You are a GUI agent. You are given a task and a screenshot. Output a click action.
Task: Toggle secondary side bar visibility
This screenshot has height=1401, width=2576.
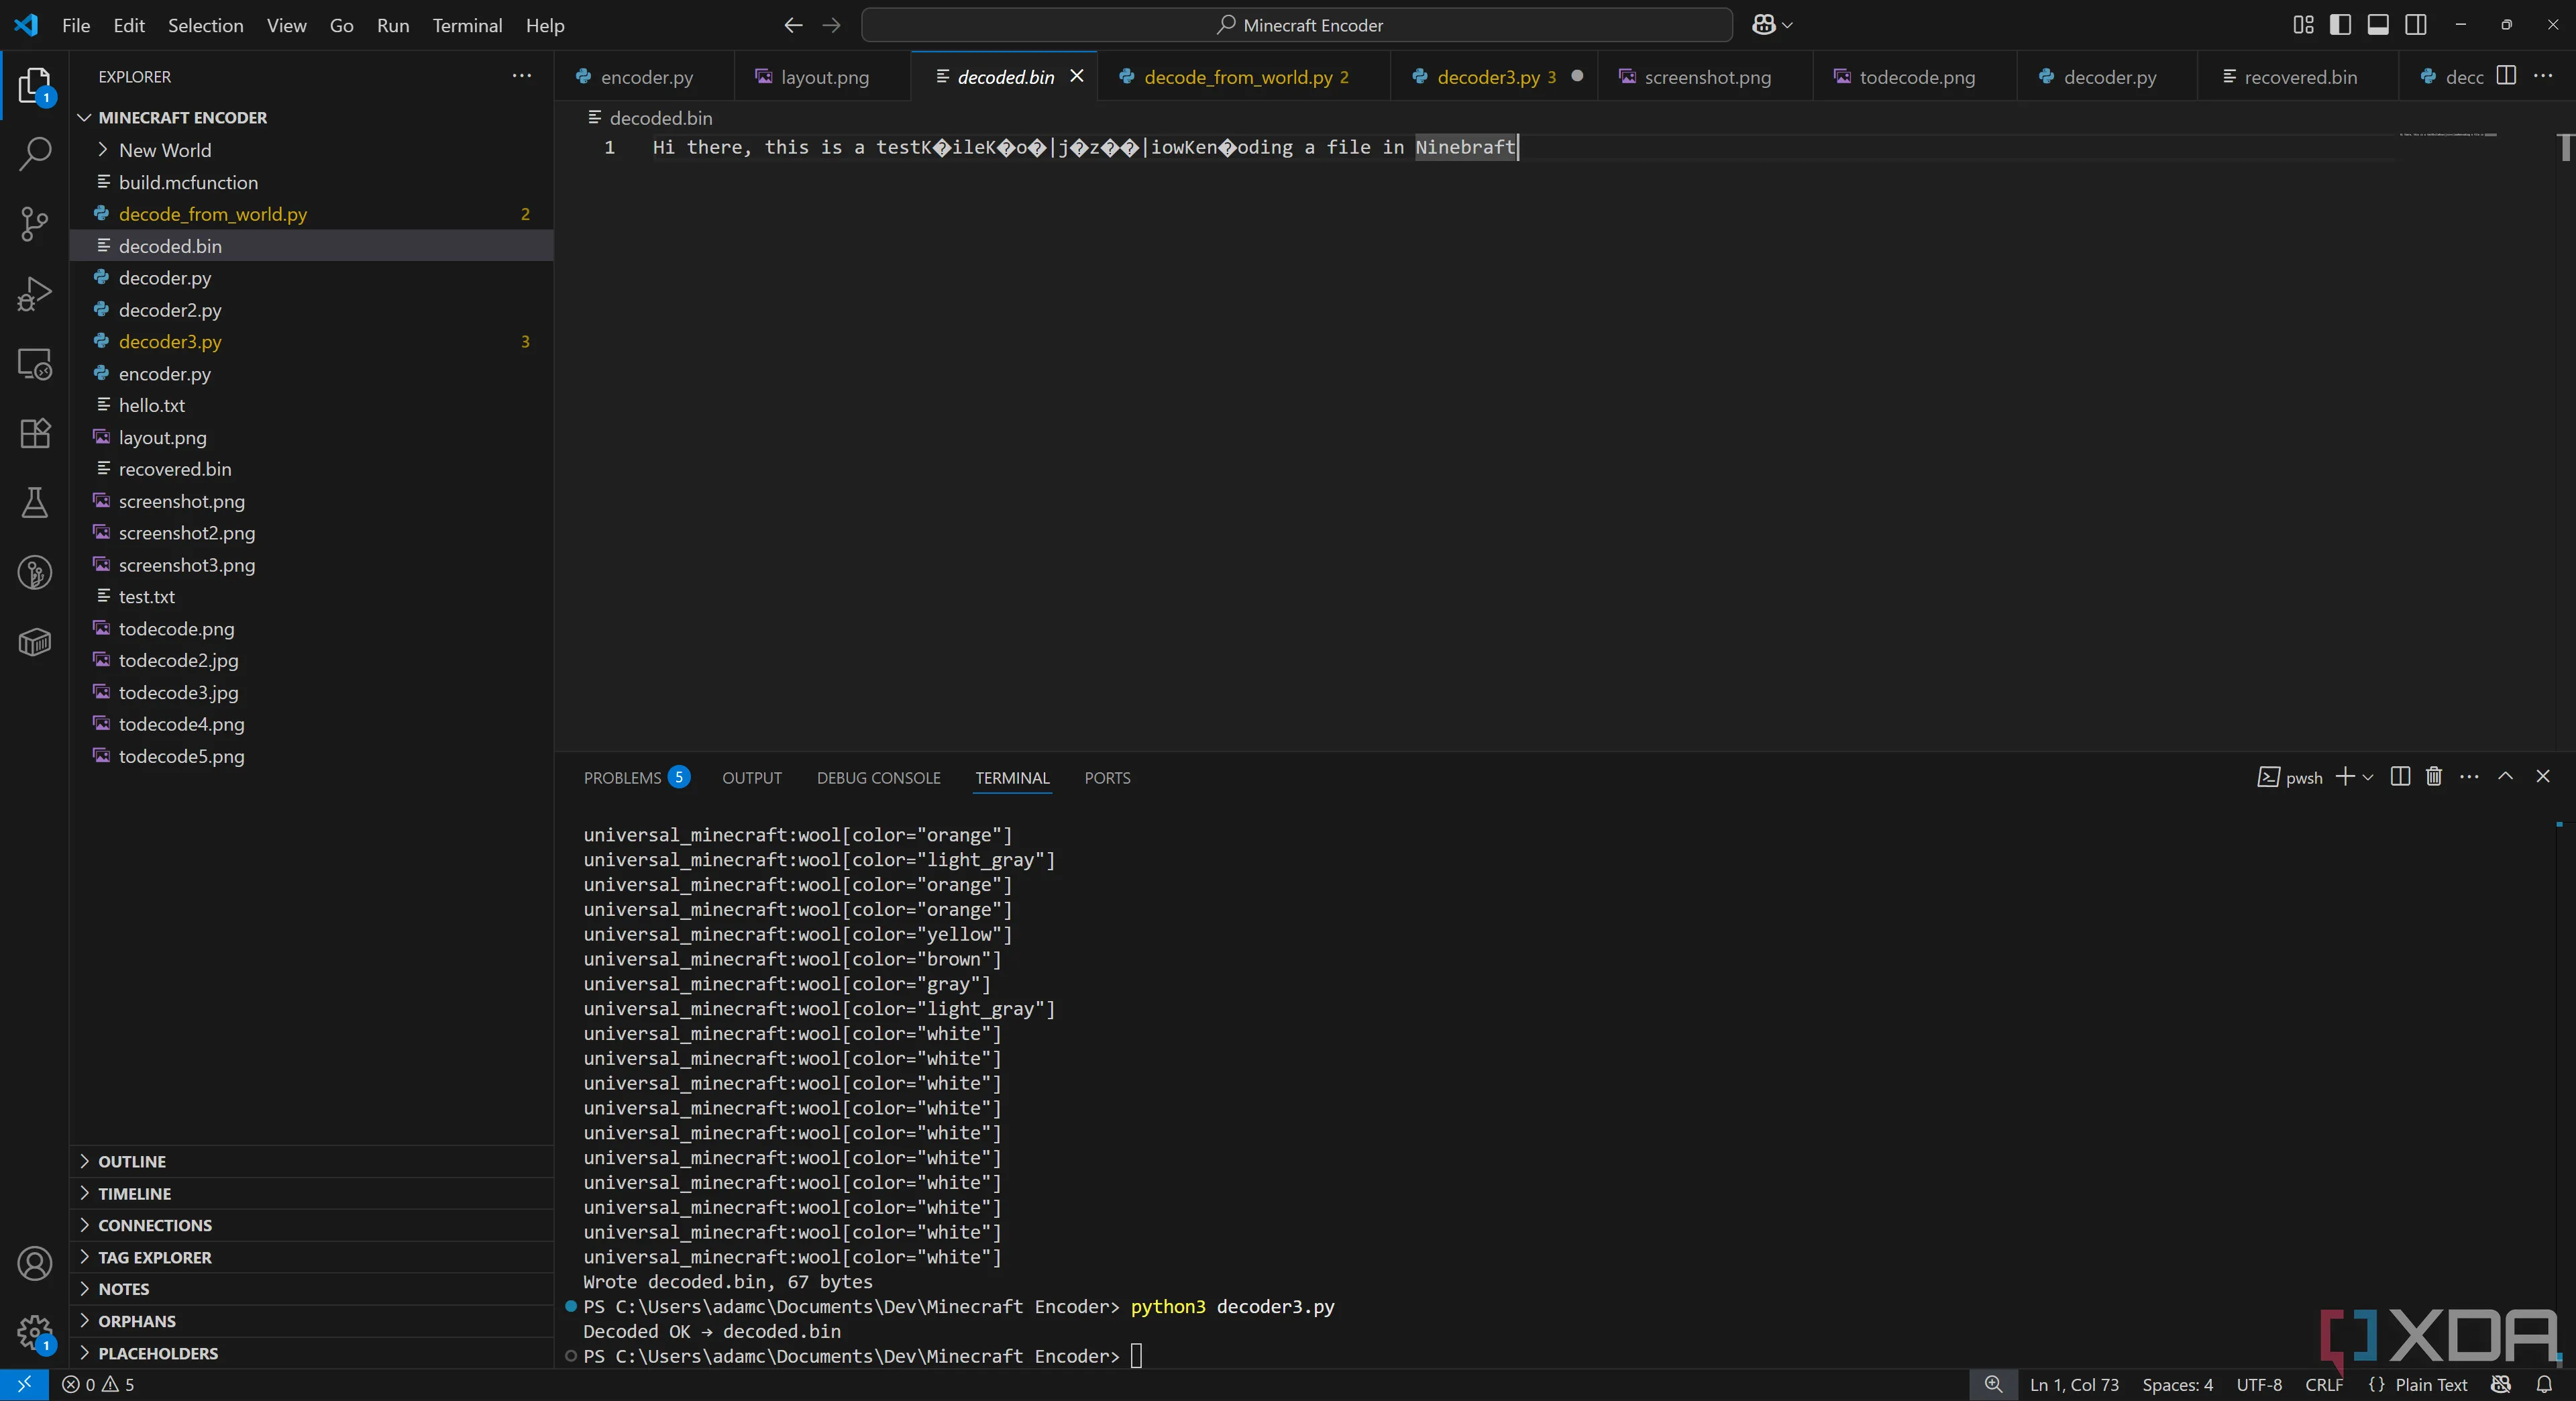2415,25
